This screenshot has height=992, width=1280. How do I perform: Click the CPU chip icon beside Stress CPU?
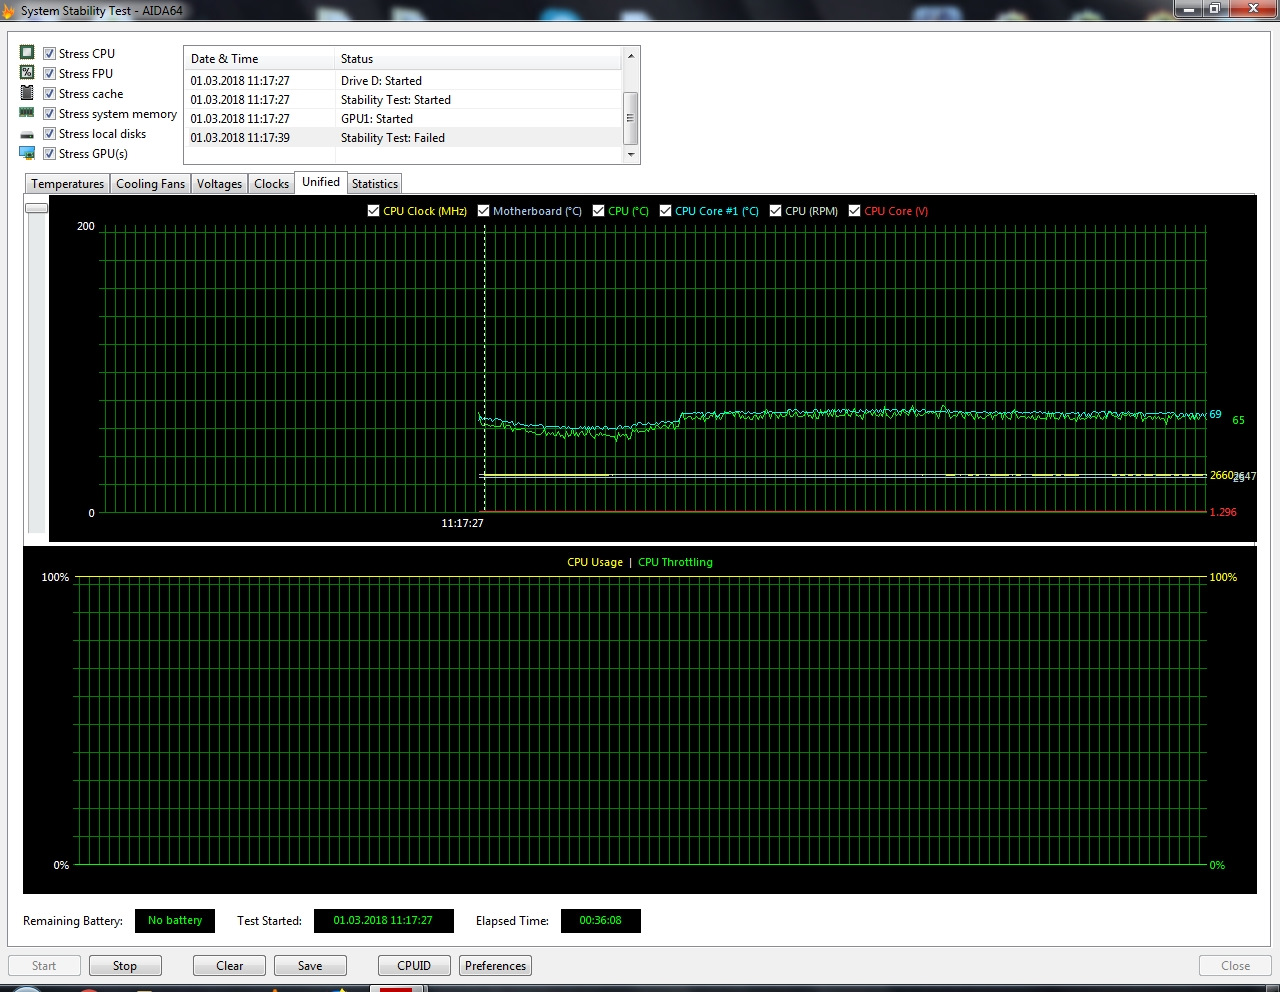[27, 53]
